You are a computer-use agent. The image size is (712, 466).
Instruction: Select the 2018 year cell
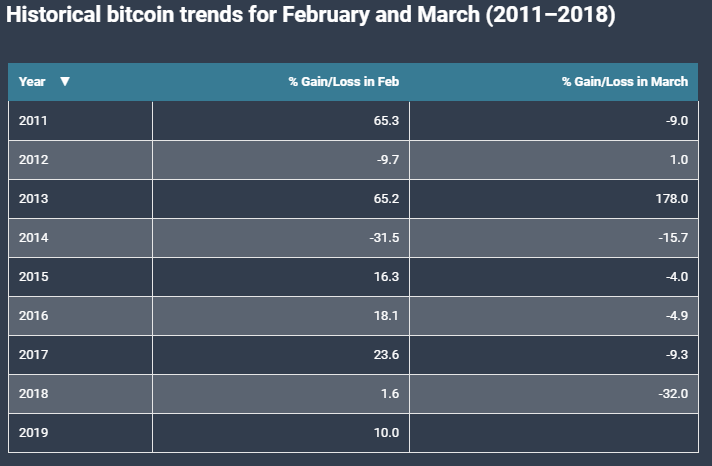click(x=33, y=394)
